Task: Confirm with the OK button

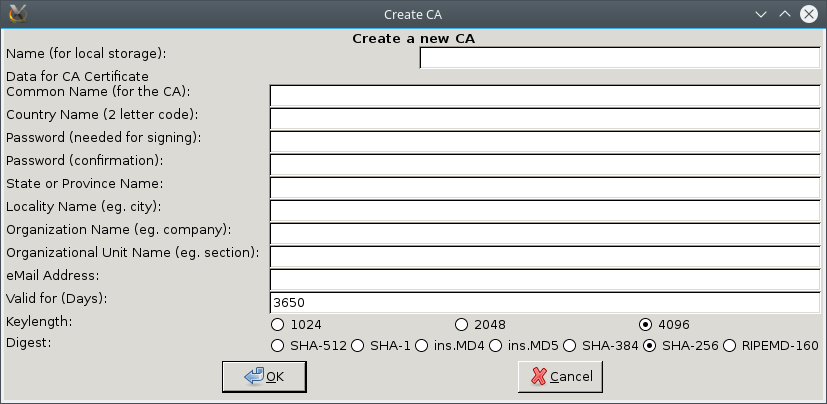Action: tap(264, 377)
